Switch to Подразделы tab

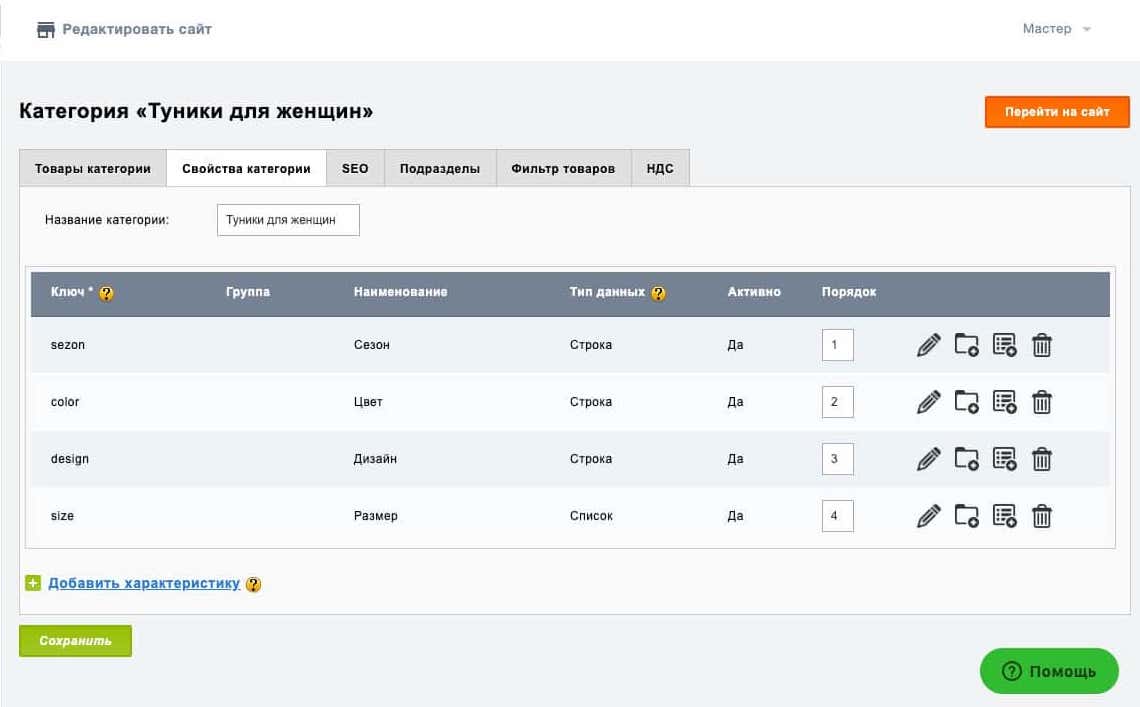tap(440, 168)
